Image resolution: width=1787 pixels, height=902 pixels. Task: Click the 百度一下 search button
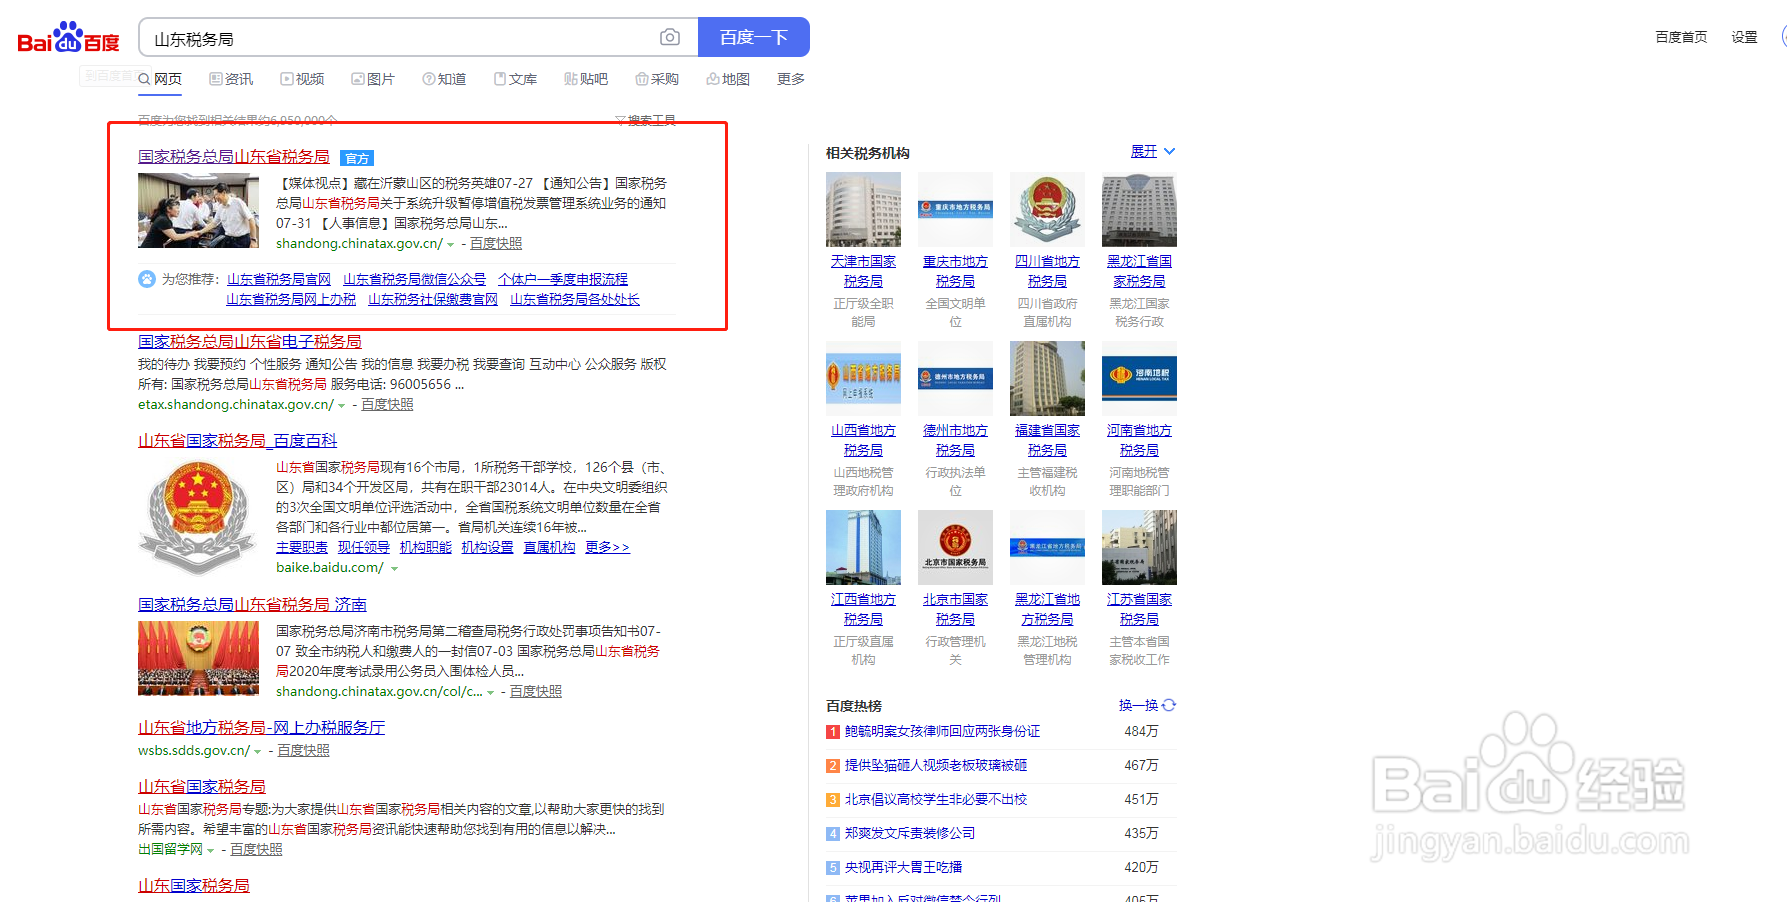point(754,37)
